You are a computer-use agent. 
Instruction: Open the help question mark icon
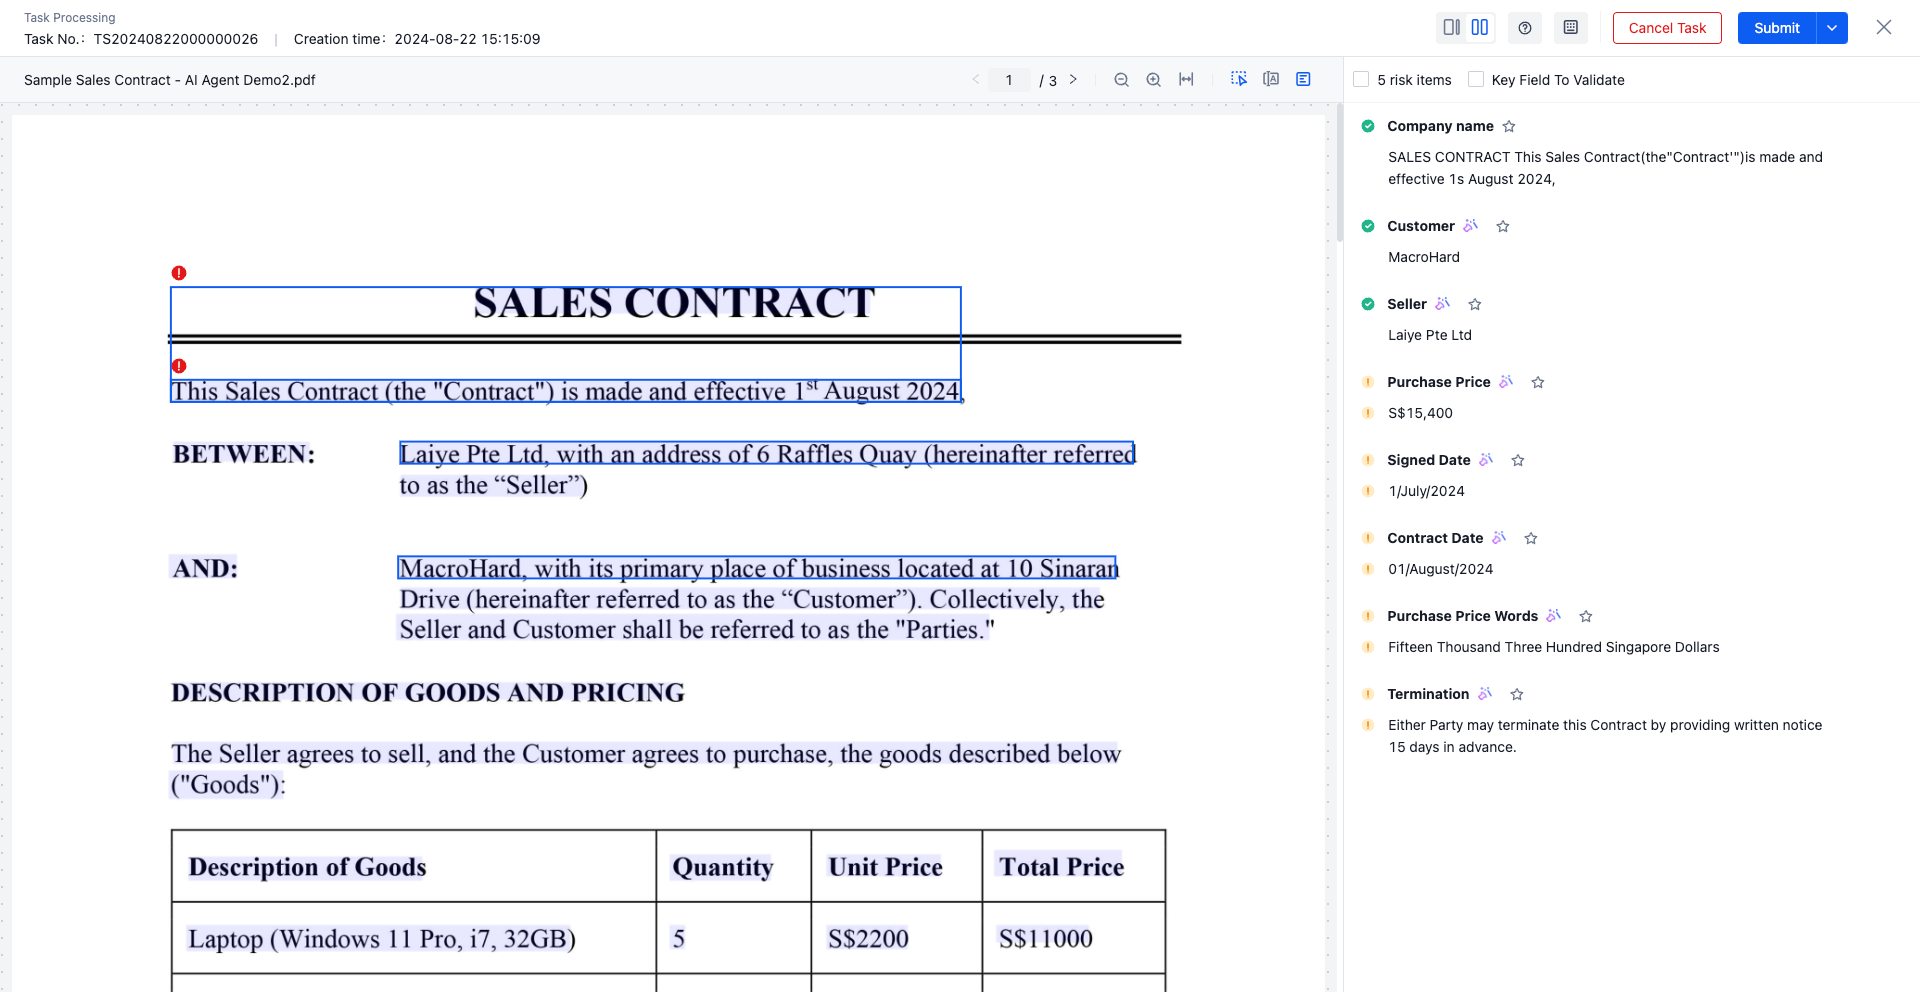click(1525, 28)
